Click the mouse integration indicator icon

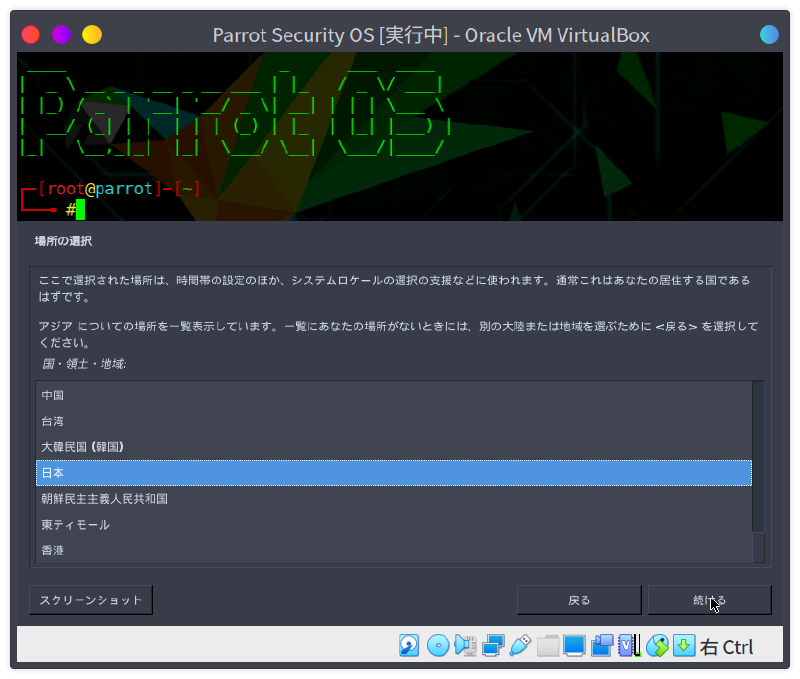pyautogui.click(x=656, y=646)
